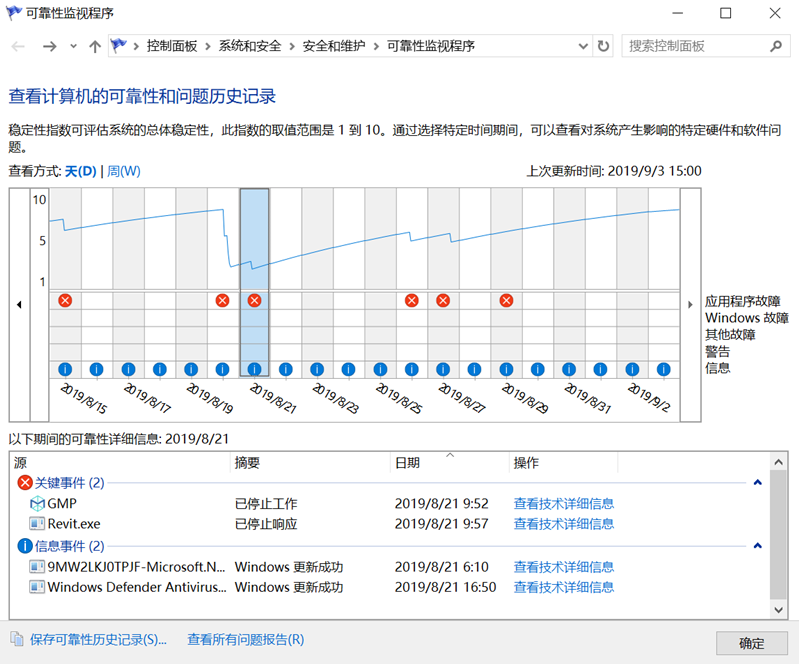Click the Windows Defender Antivirus row icon

point(37,587)
